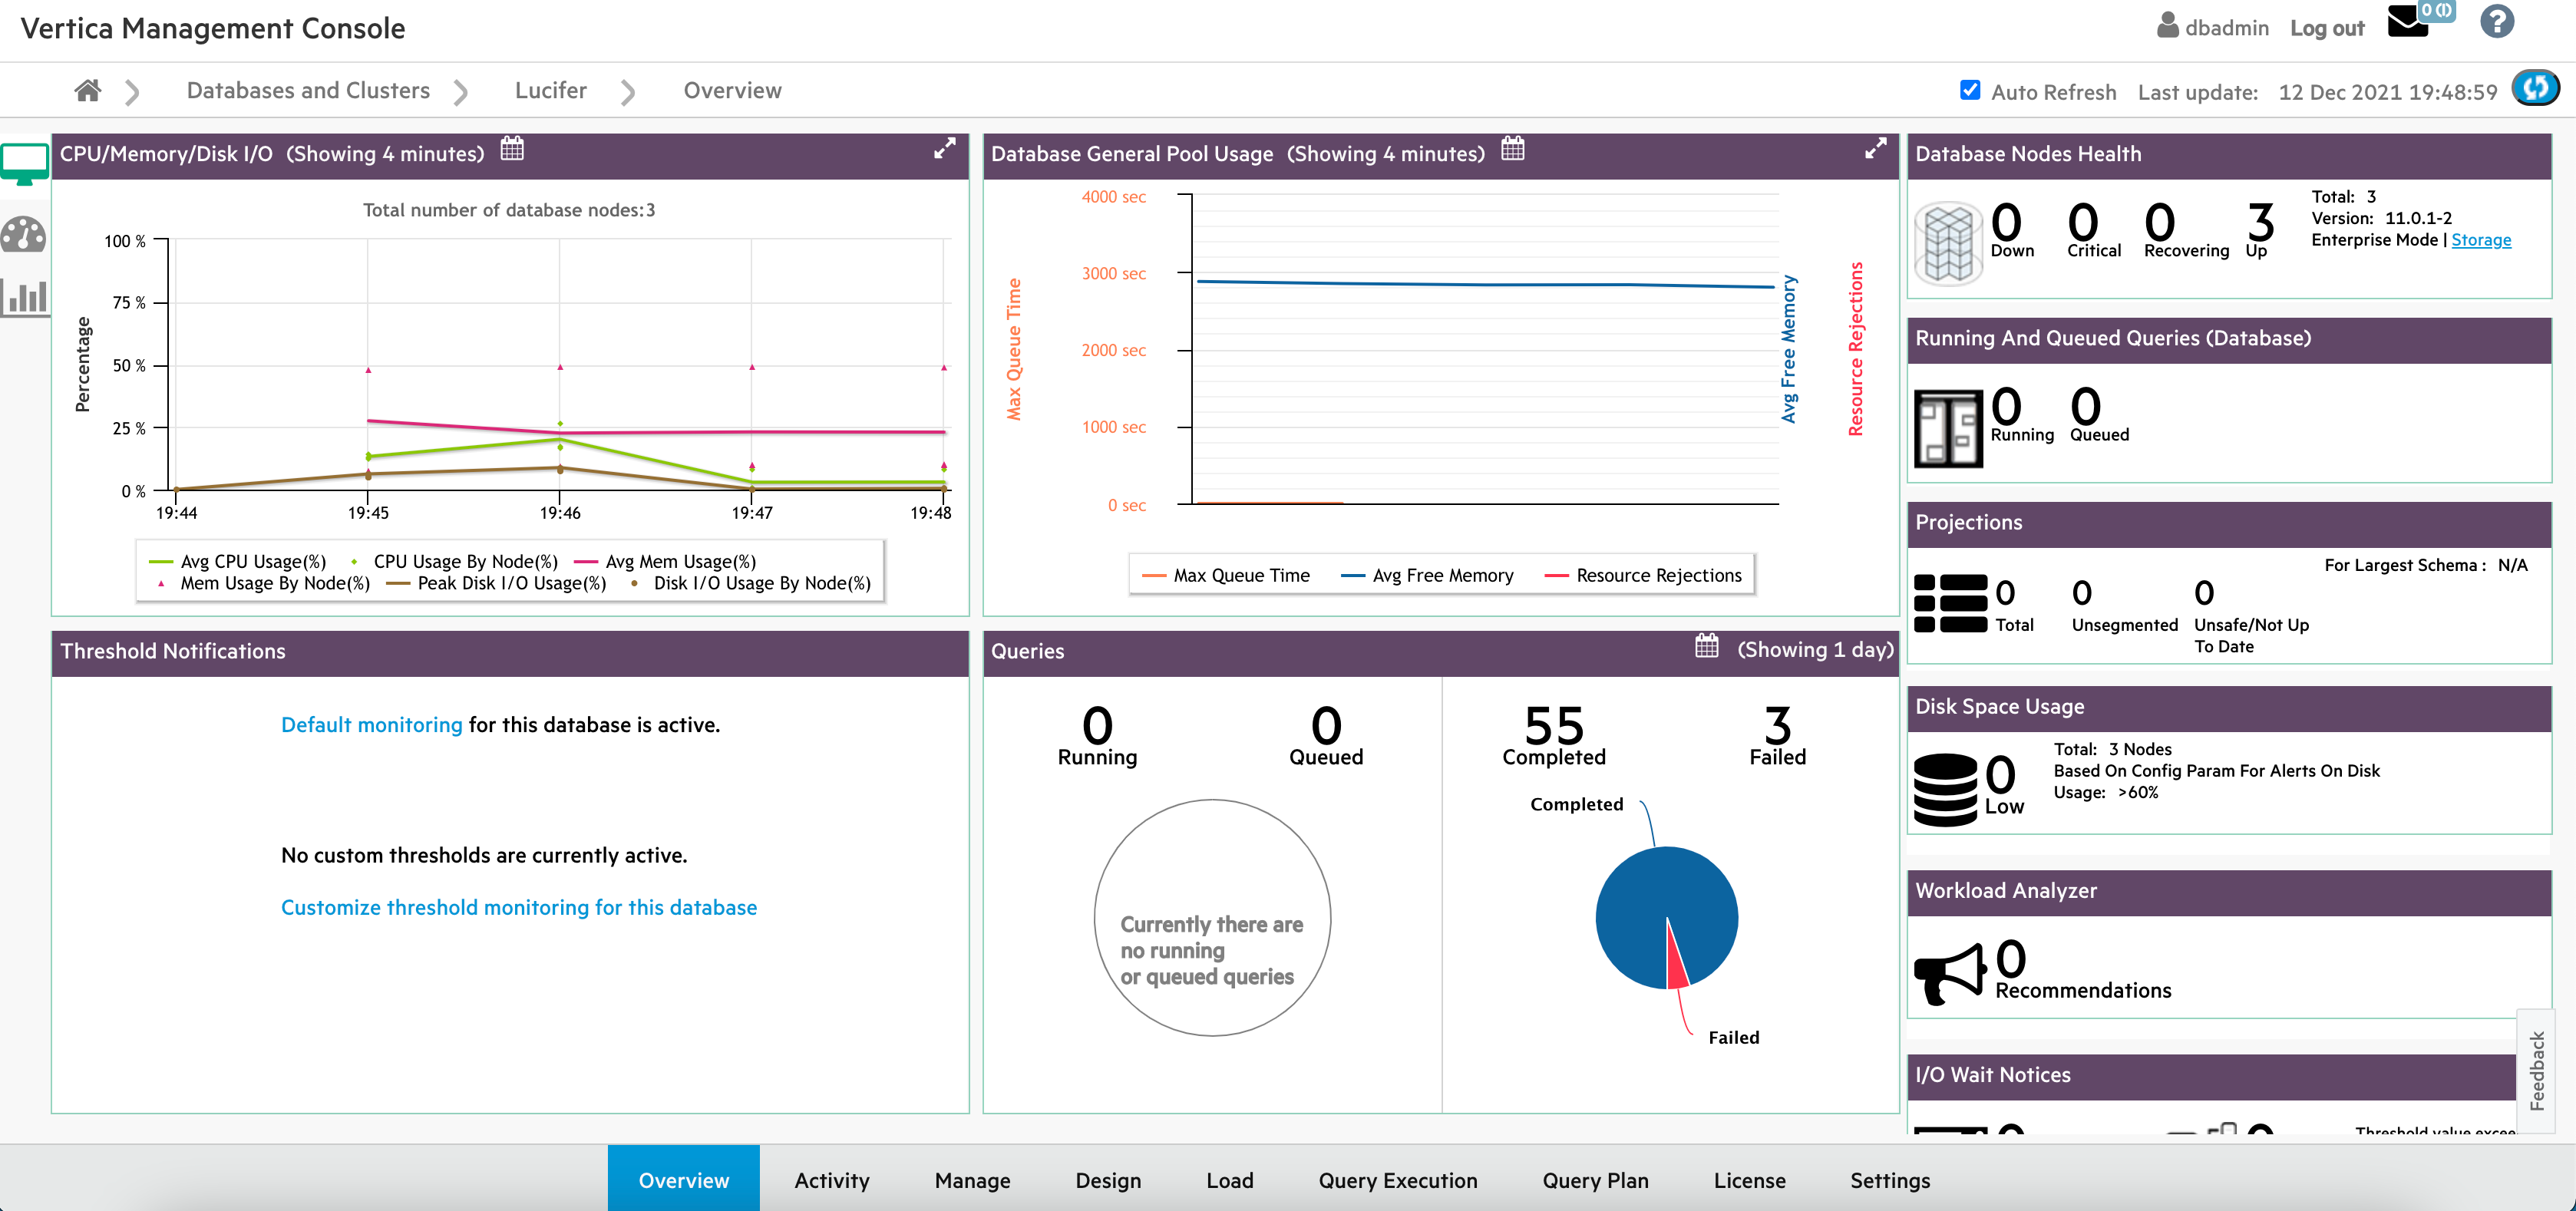
Task: Open the Queries panel calendar range picker
Action: tap(1706, 647)
